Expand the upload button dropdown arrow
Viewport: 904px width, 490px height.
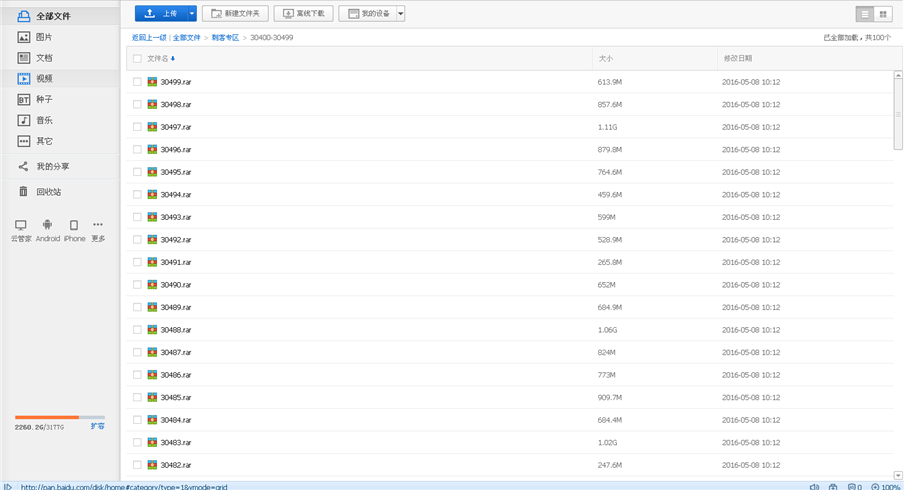coord(191,13)
